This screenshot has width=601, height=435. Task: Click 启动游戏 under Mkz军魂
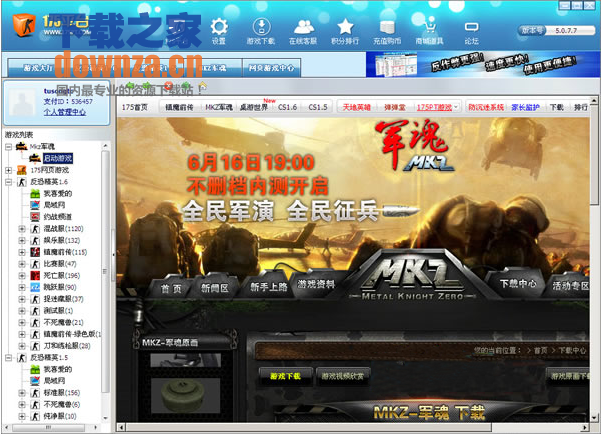click(x=57, y=158)
